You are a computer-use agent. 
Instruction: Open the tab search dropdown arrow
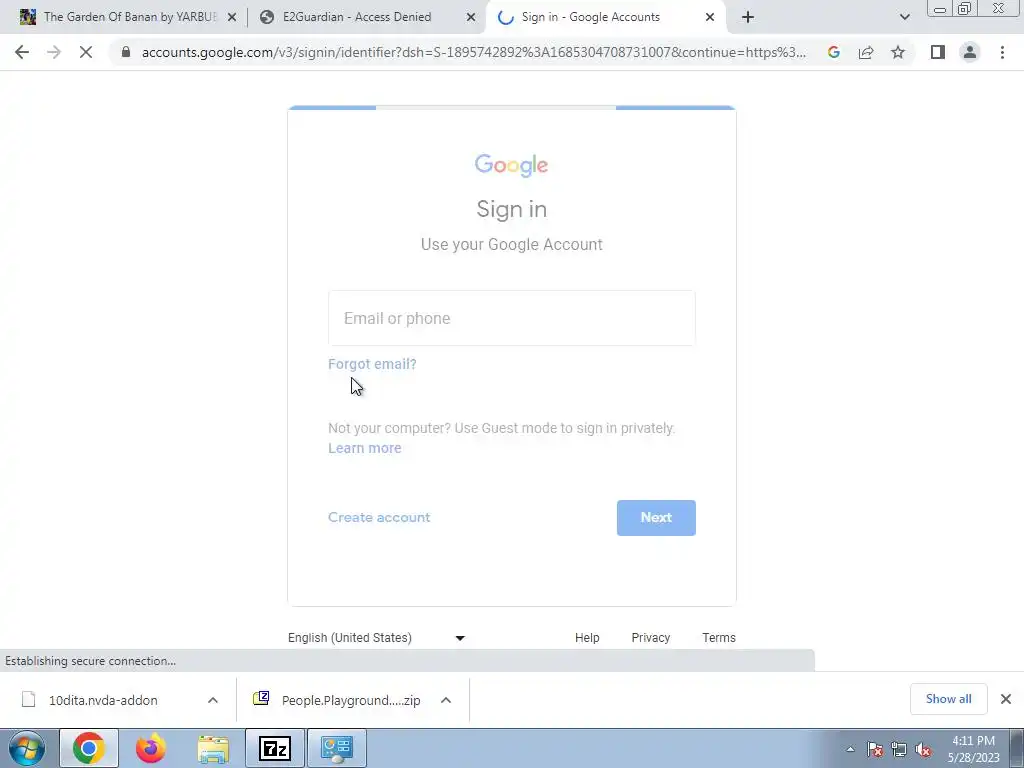tap(904, 17)
